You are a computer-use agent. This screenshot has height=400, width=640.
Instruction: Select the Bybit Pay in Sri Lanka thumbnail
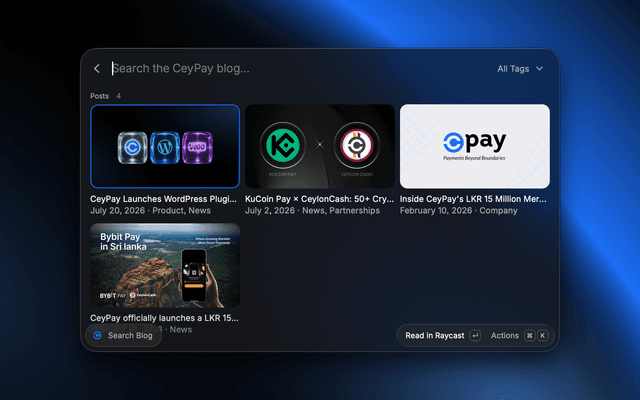pyautogui.click(x=165, y=265)
